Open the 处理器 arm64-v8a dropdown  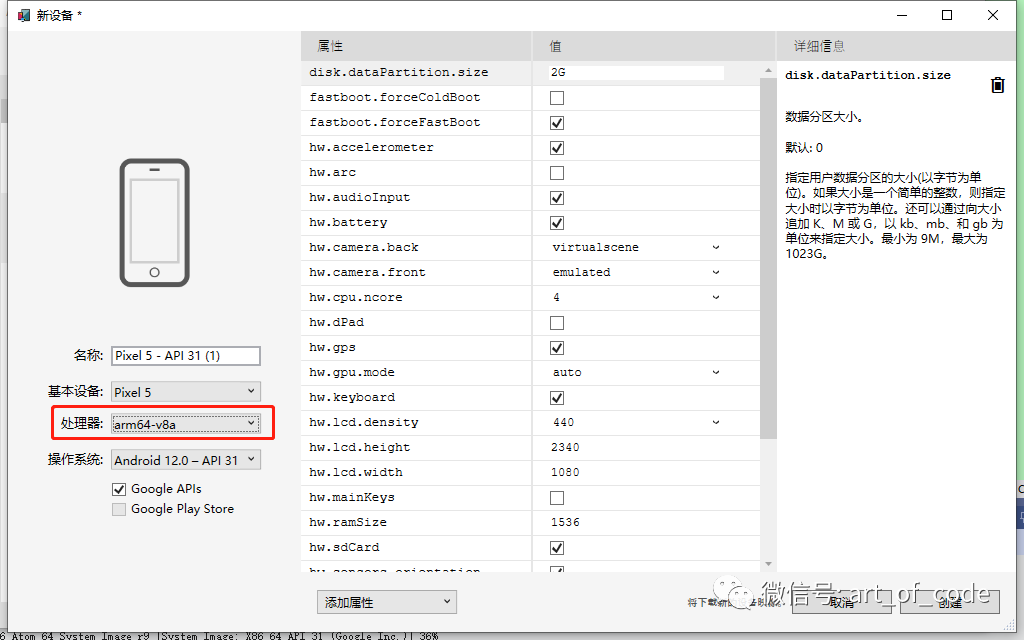186,424
